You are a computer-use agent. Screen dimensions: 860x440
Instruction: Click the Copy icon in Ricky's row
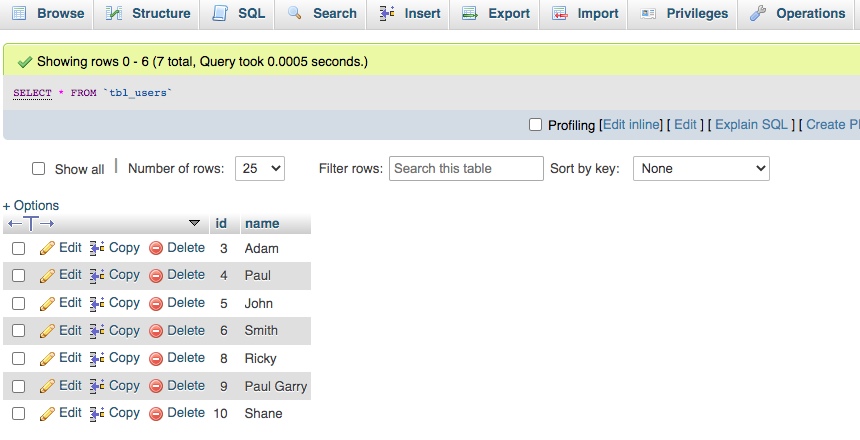tap(97, 359)
